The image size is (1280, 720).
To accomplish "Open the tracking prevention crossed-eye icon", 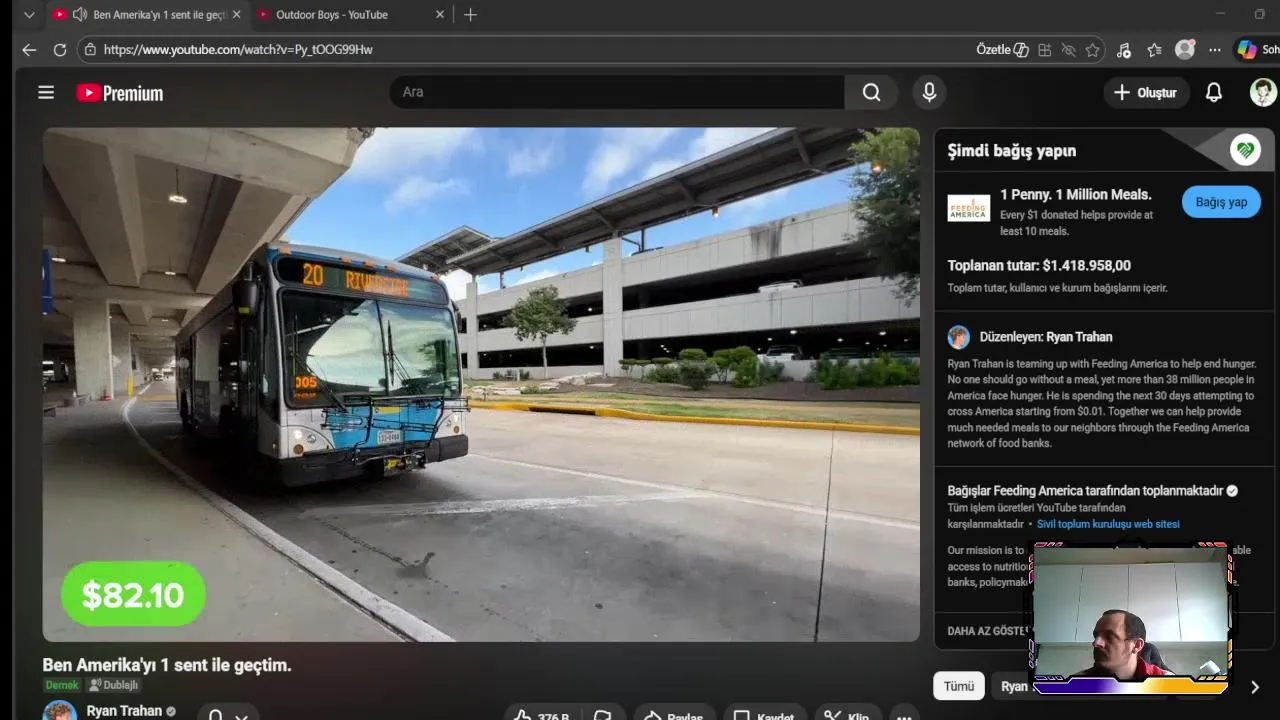I will click(x=1068, y=50).
